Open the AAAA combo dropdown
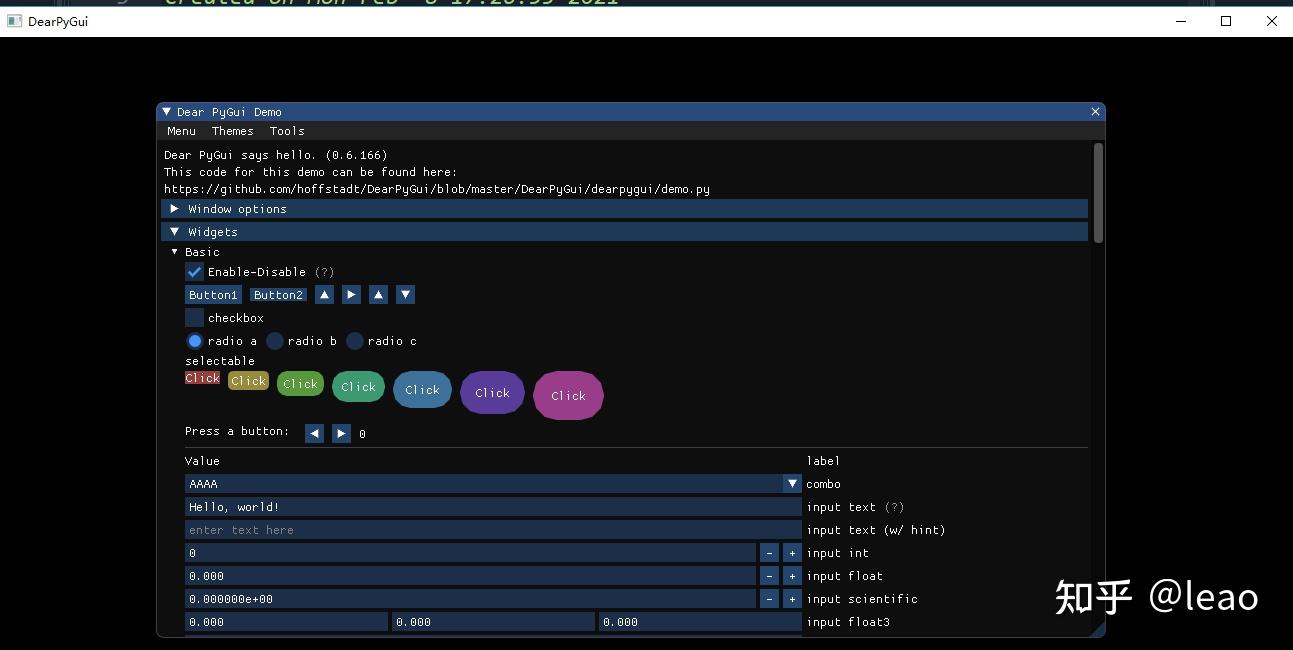This screenshot has width=1293, height=650. pyautogui.click(x=791, y=483)
